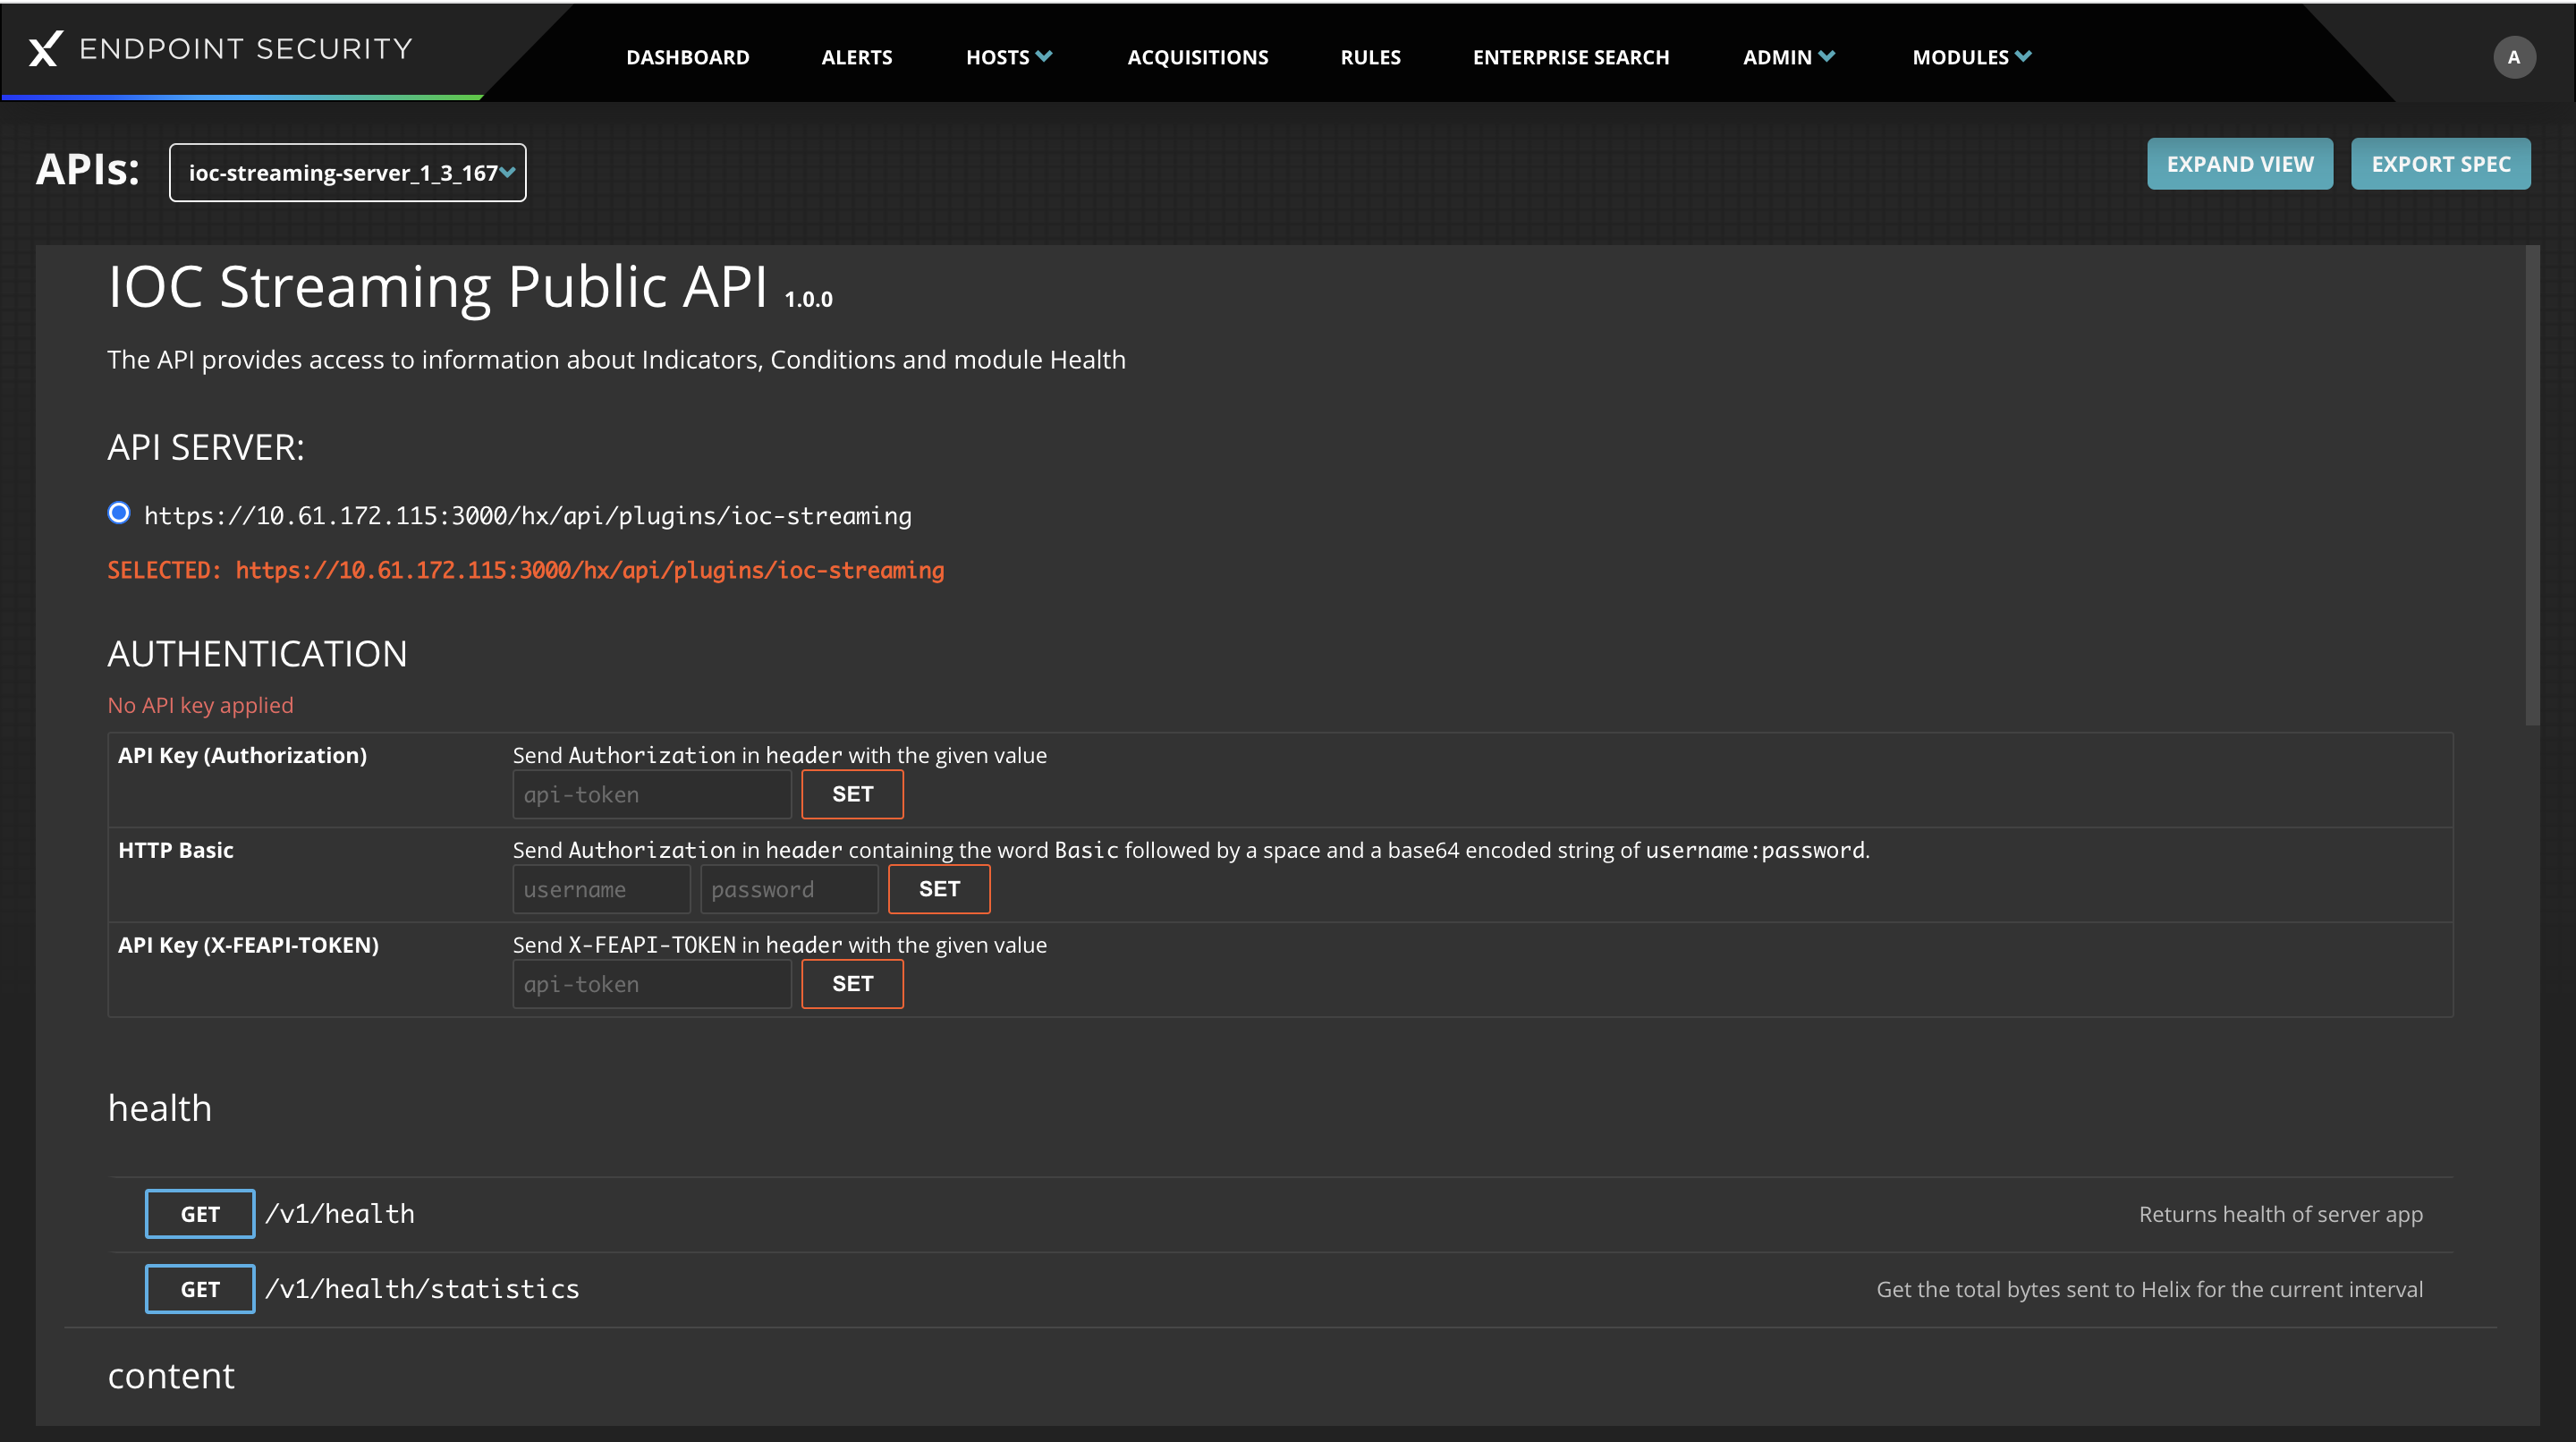The image size is (2576, 1442).
Task: Click the SELECTED server URL text
Action: (526, 570)
